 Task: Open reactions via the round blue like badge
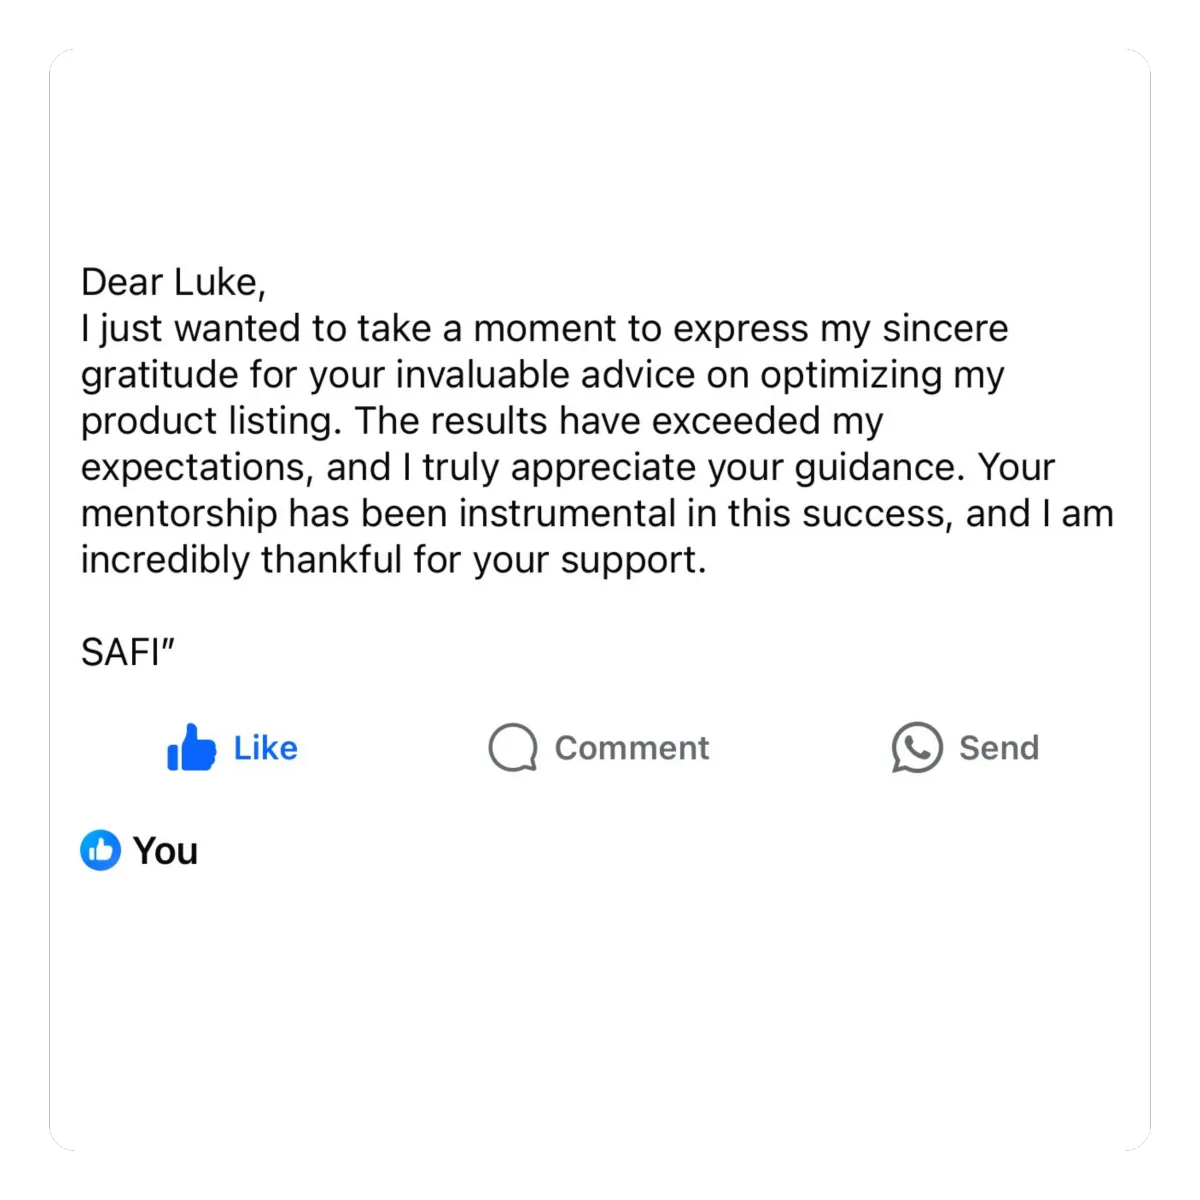coord(100,850)
